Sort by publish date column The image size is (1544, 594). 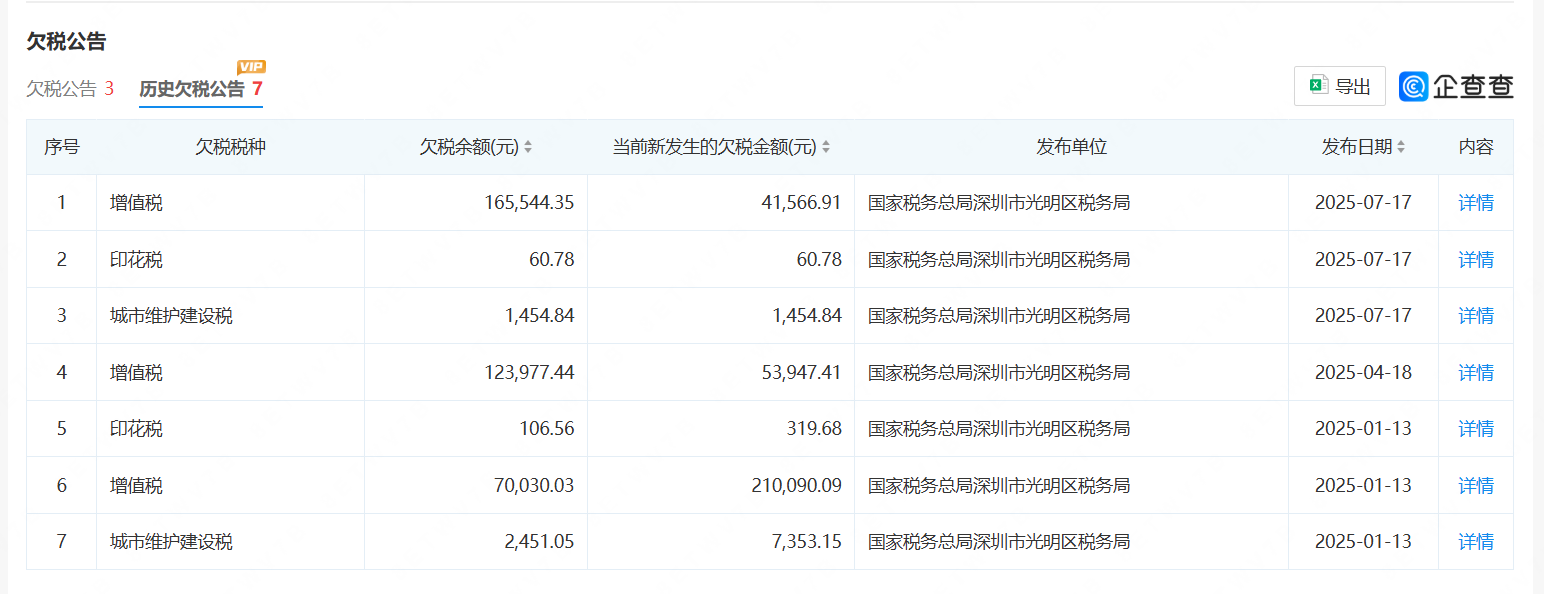pyautogui.click(x=1401, y=147)
